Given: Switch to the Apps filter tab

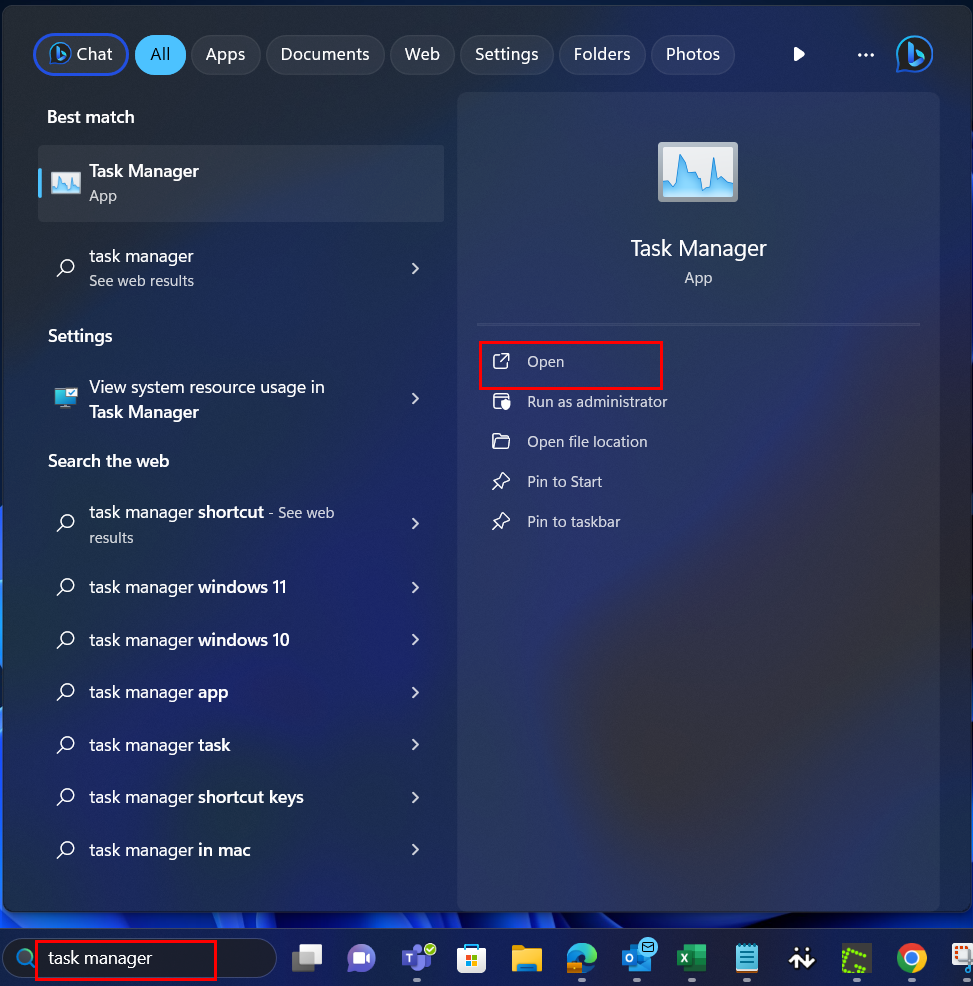Looking at the screenshot, I should (225, 54).
